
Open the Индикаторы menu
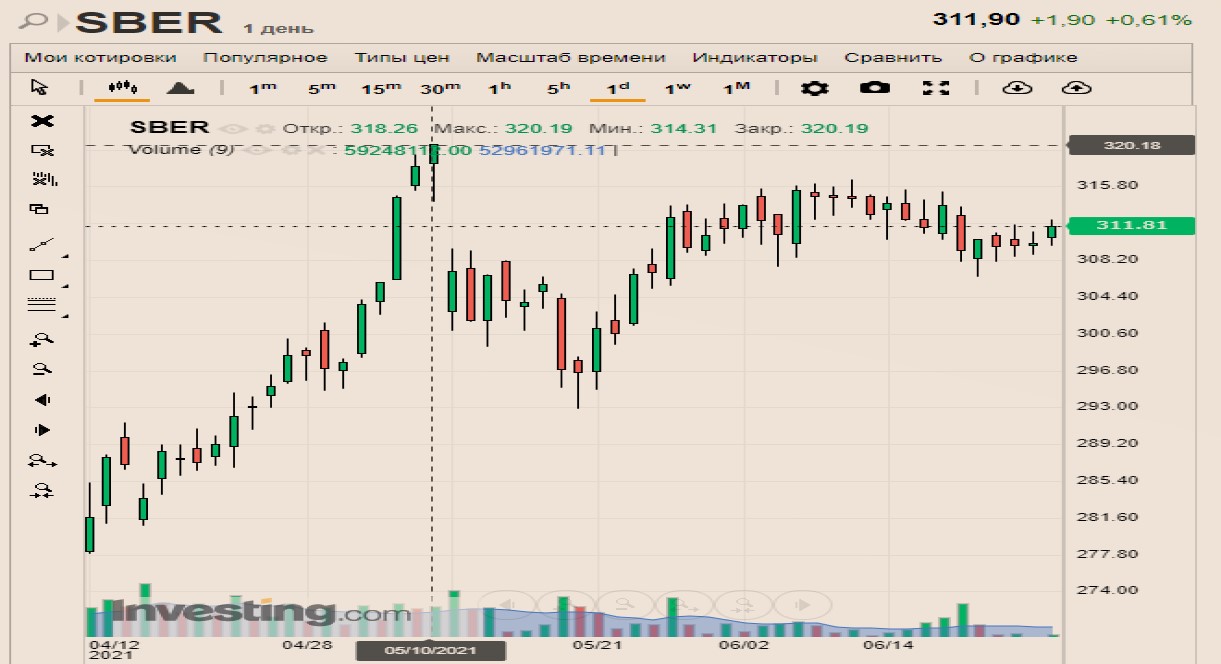pyautogui.click(x=755, y=57)
